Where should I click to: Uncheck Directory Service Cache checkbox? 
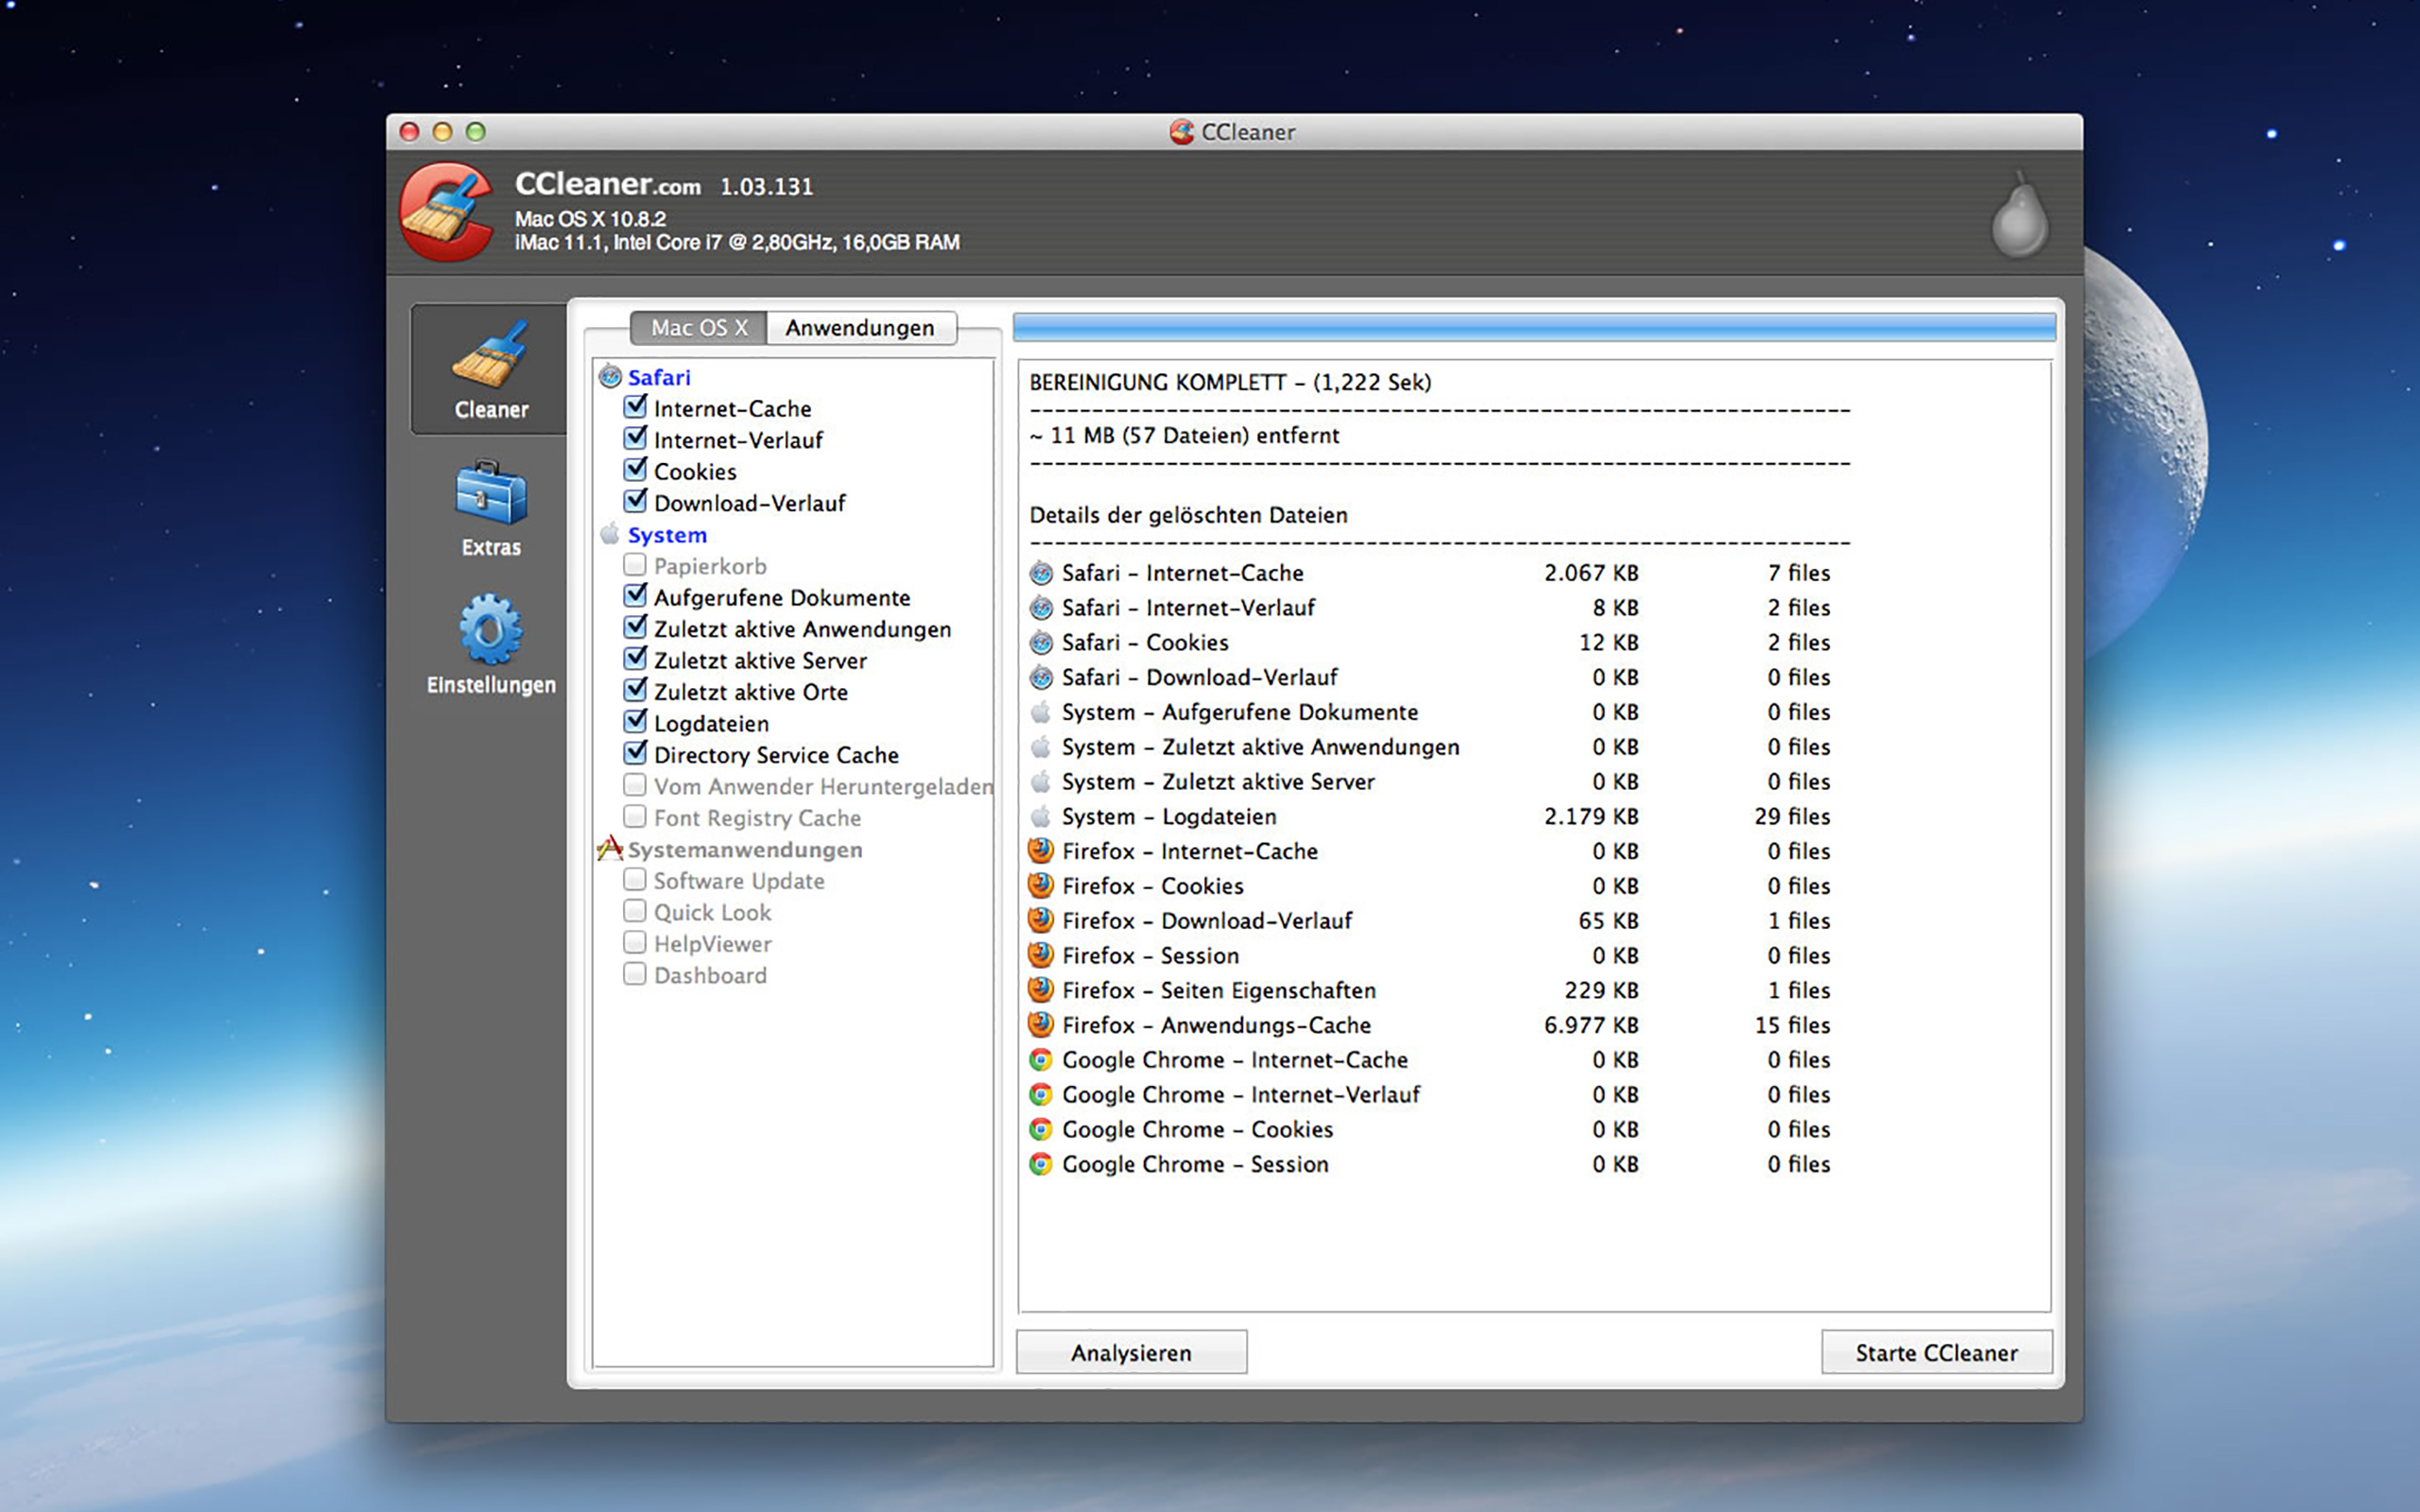[635, 753]
